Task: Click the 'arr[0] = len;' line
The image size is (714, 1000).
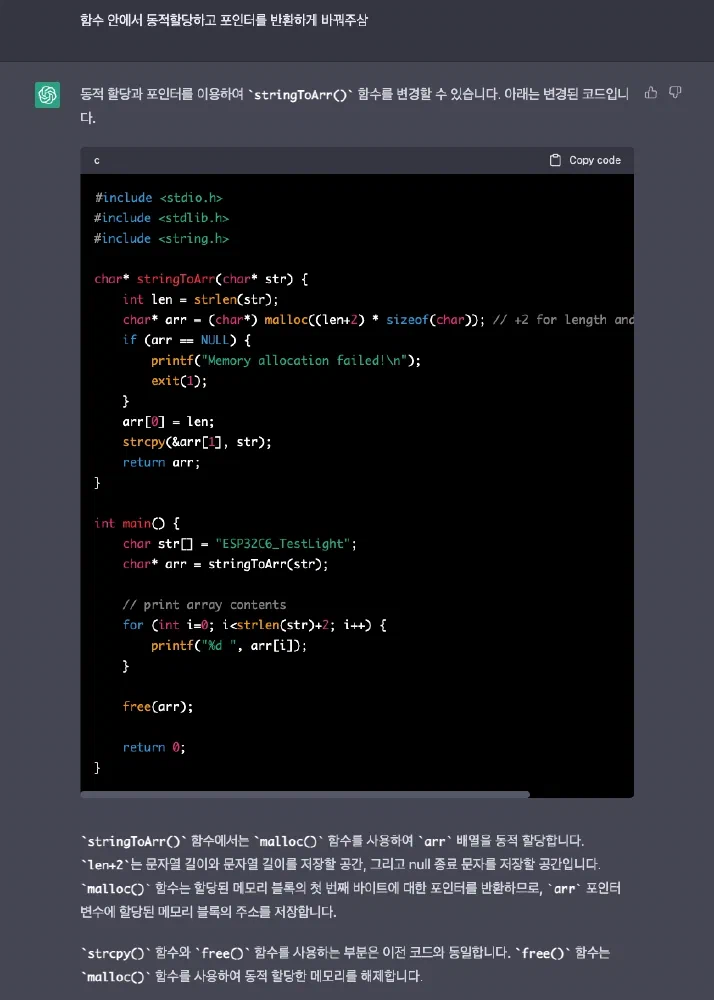Action: point(168,422)
